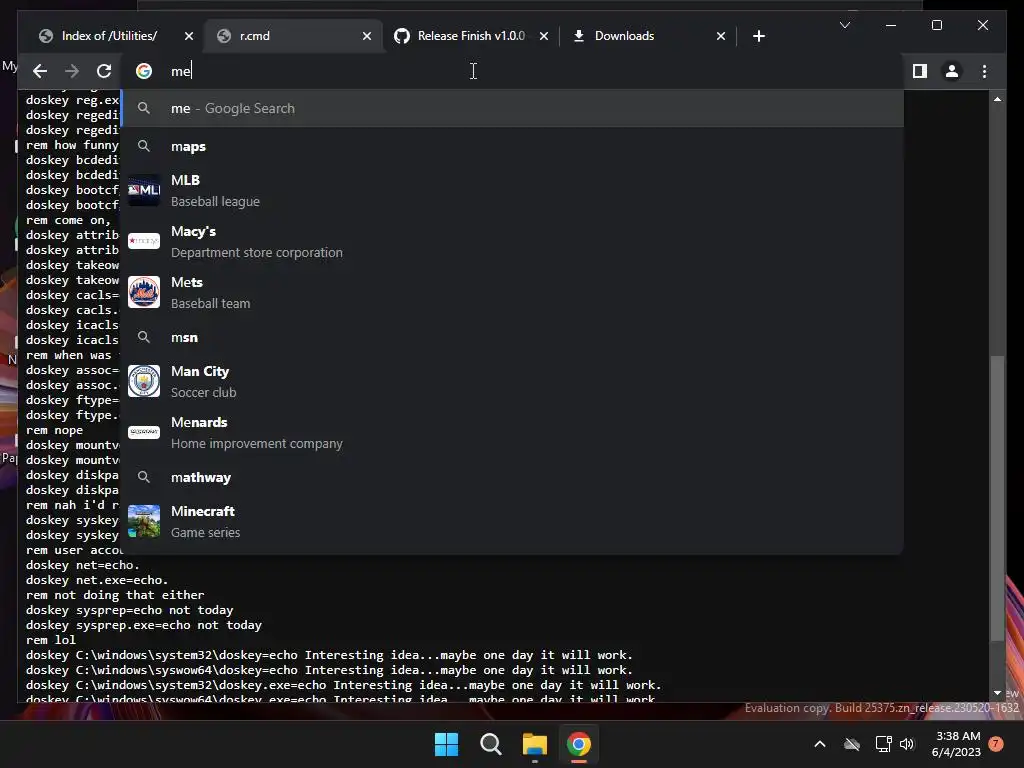Click the Minecraft image thumbnail

[144, 521]
